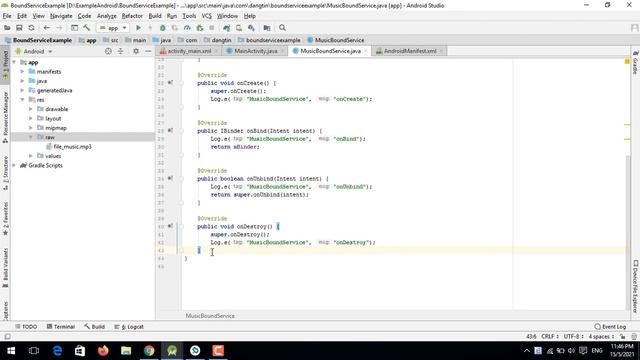This screenshot has height=360, width=640.
Task: Open the Build tool window
Action: pyautogui.click(x=95, y=327)
